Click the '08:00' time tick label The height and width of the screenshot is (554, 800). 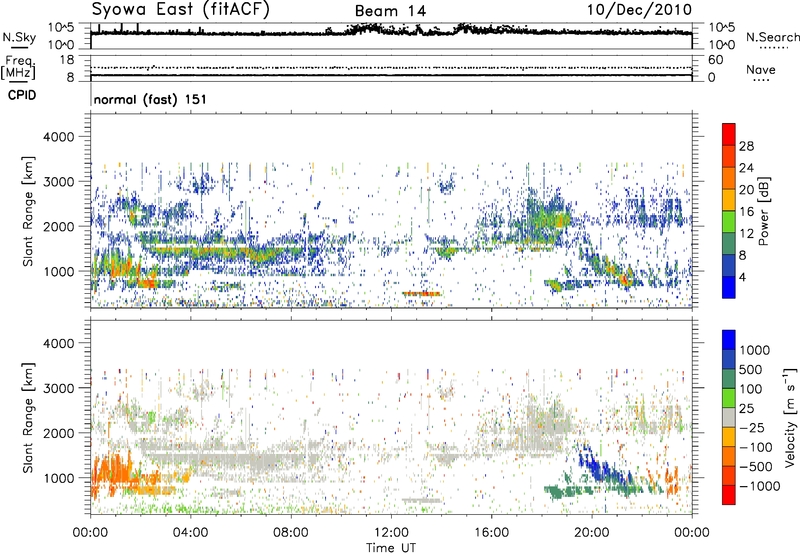290,533
